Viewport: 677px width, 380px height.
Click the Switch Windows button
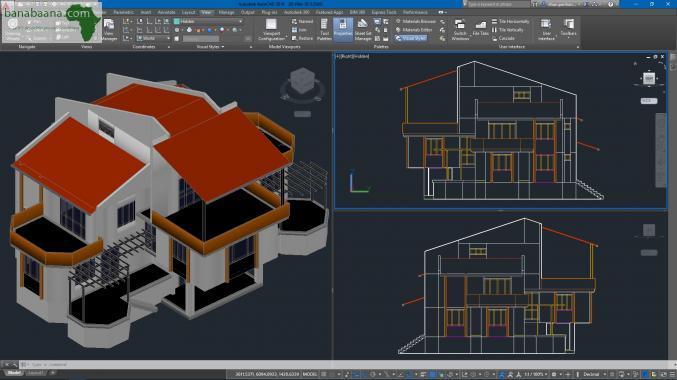click(460, 30)
